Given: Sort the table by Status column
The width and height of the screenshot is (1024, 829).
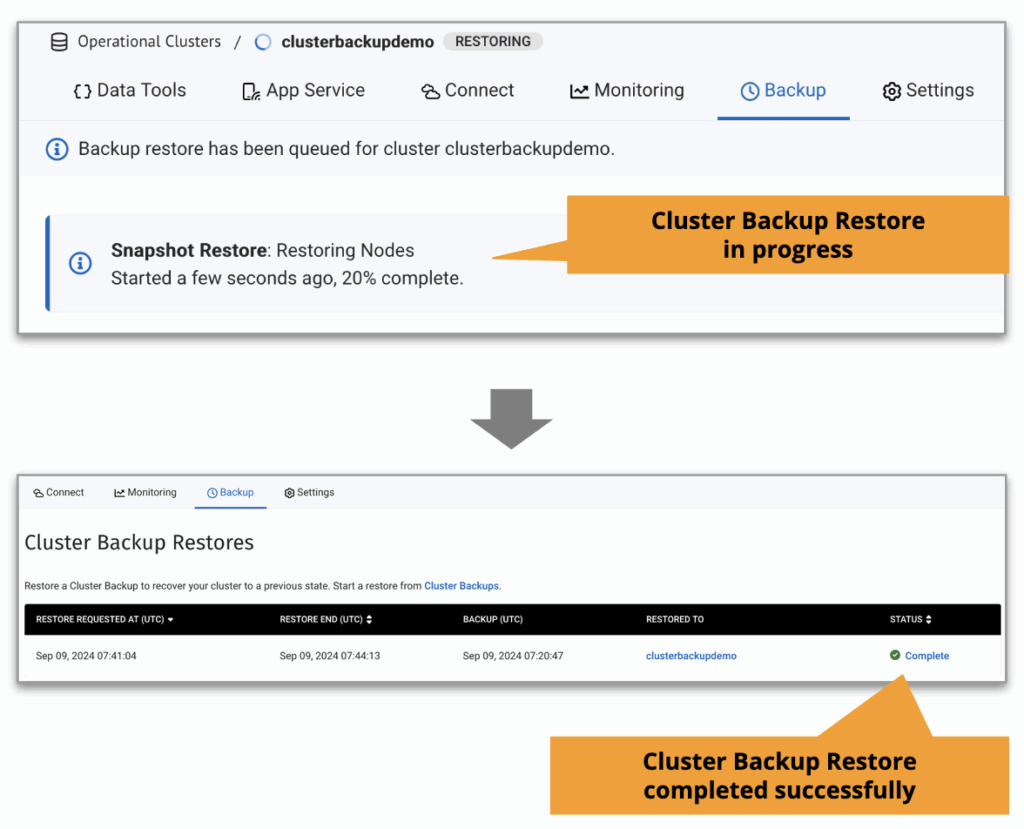Looking at the screenshot, I should pyautogui.click(x=929, y=620).
